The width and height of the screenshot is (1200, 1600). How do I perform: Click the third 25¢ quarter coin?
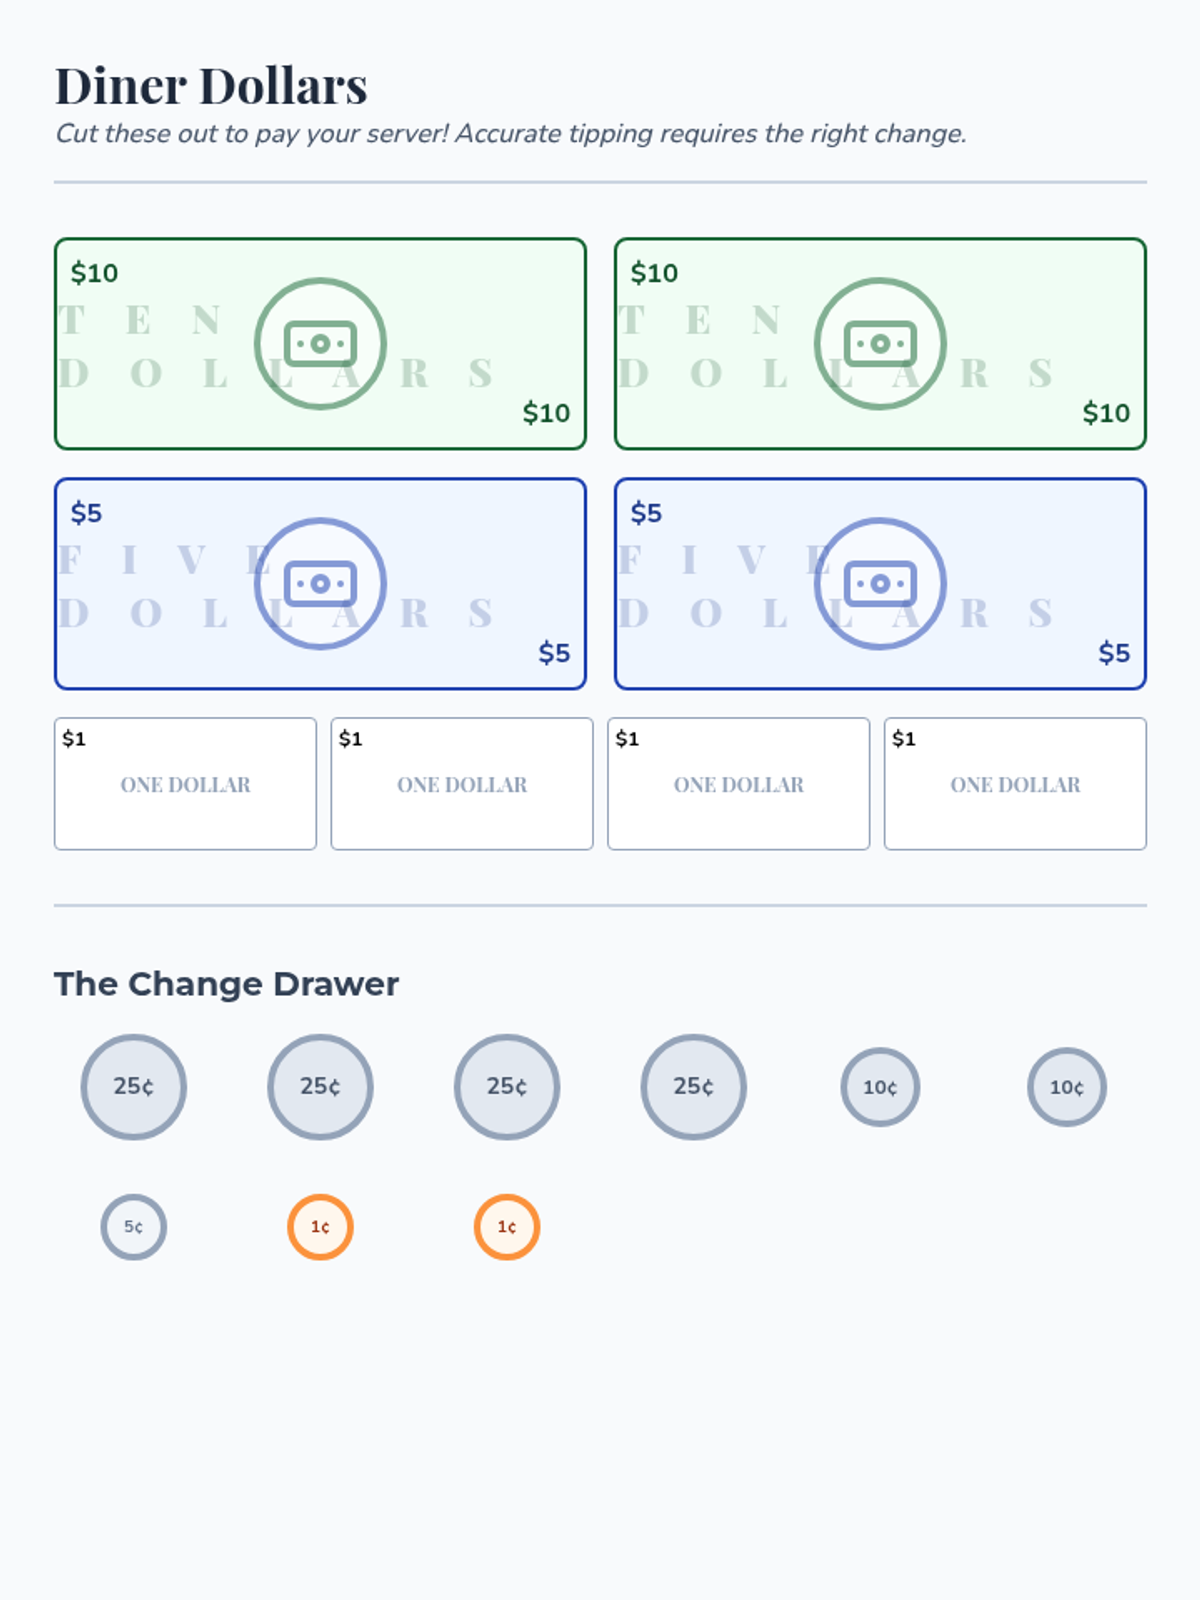(x=507, y=1087)
